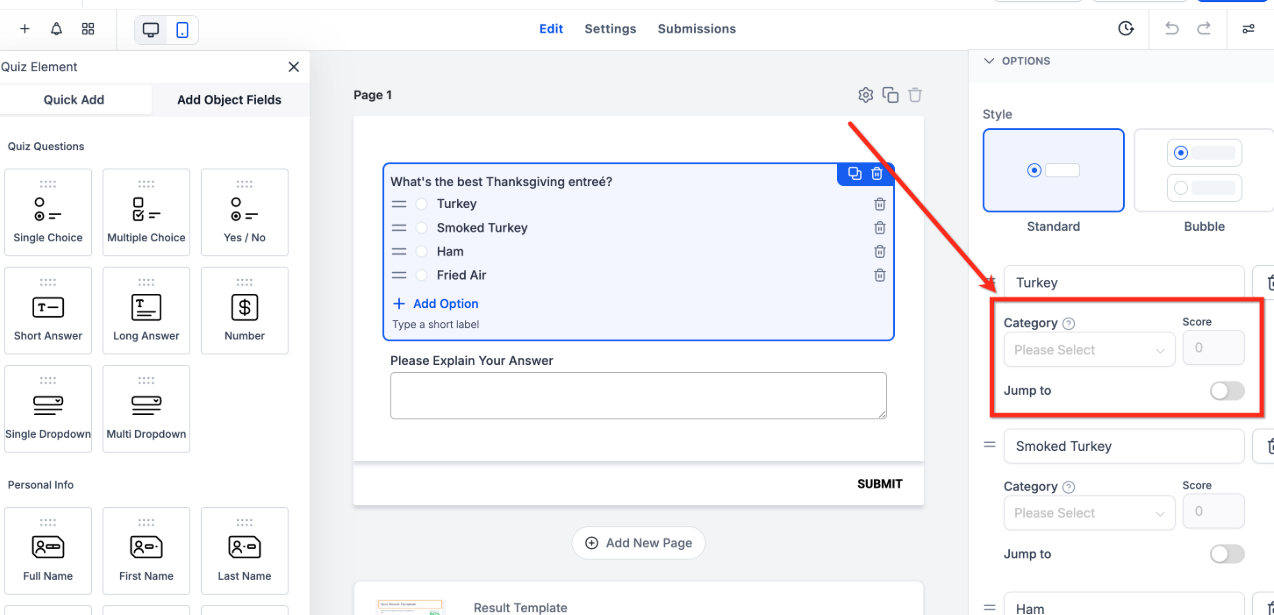The image size is (1274, 615).
Task: Add a Single Choice question element
Action: click(48, 213)
